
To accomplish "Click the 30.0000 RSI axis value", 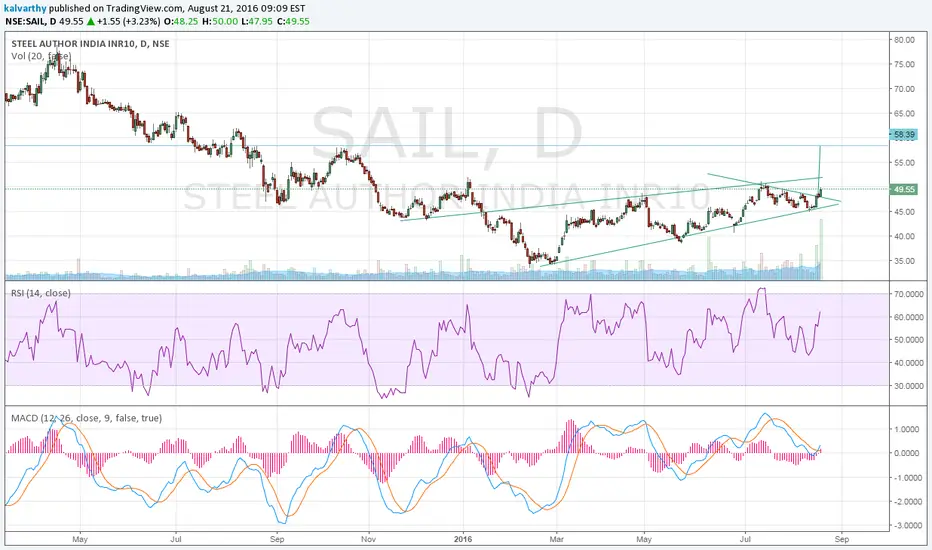I will click(x=909, y=386).
